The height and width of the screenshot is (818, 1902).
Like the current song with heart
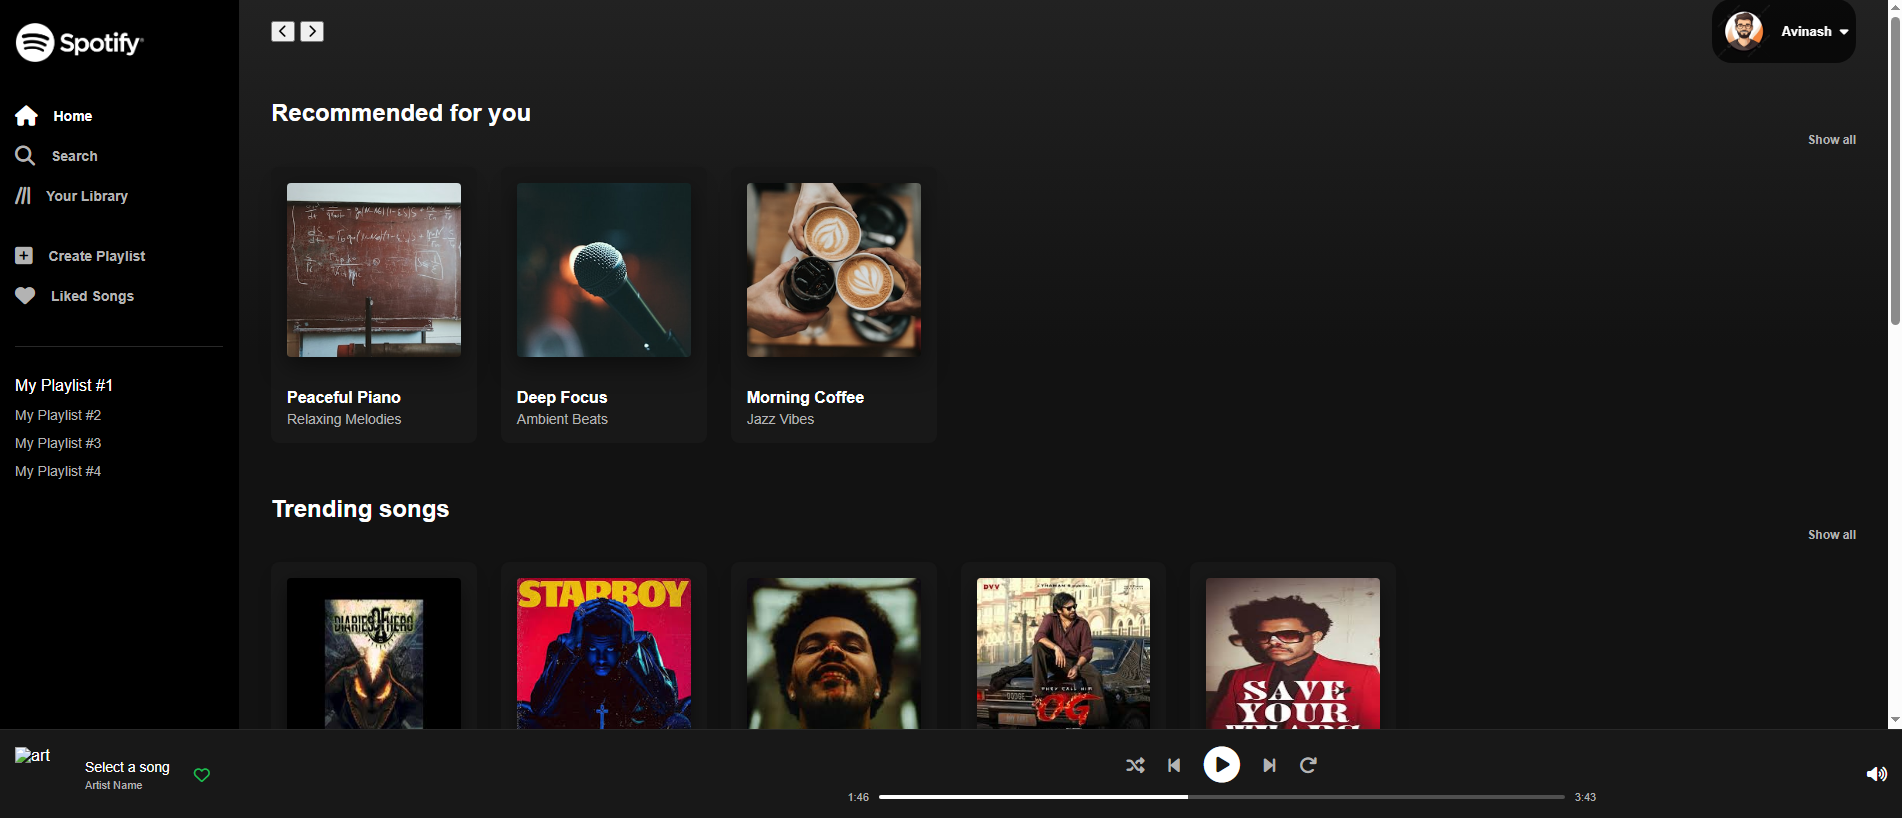(x=202, y=775)
